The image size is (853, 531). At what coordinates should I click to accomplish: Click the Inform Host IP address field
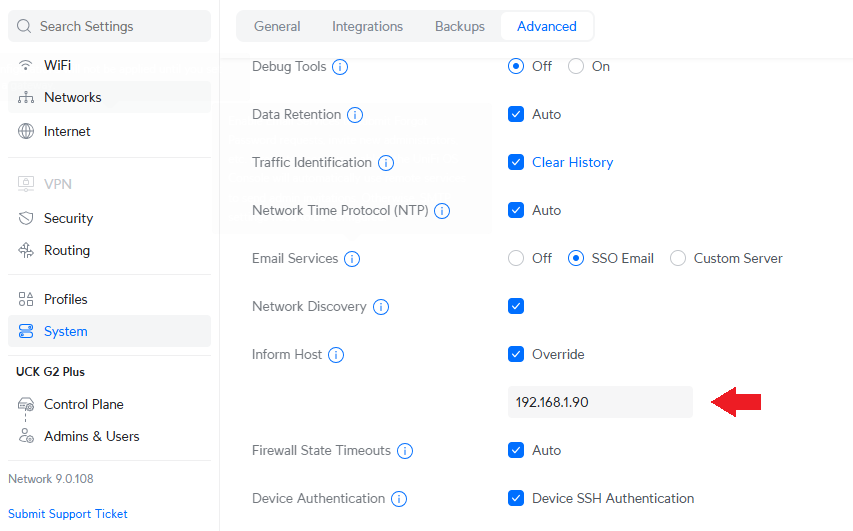pos(600,402)
